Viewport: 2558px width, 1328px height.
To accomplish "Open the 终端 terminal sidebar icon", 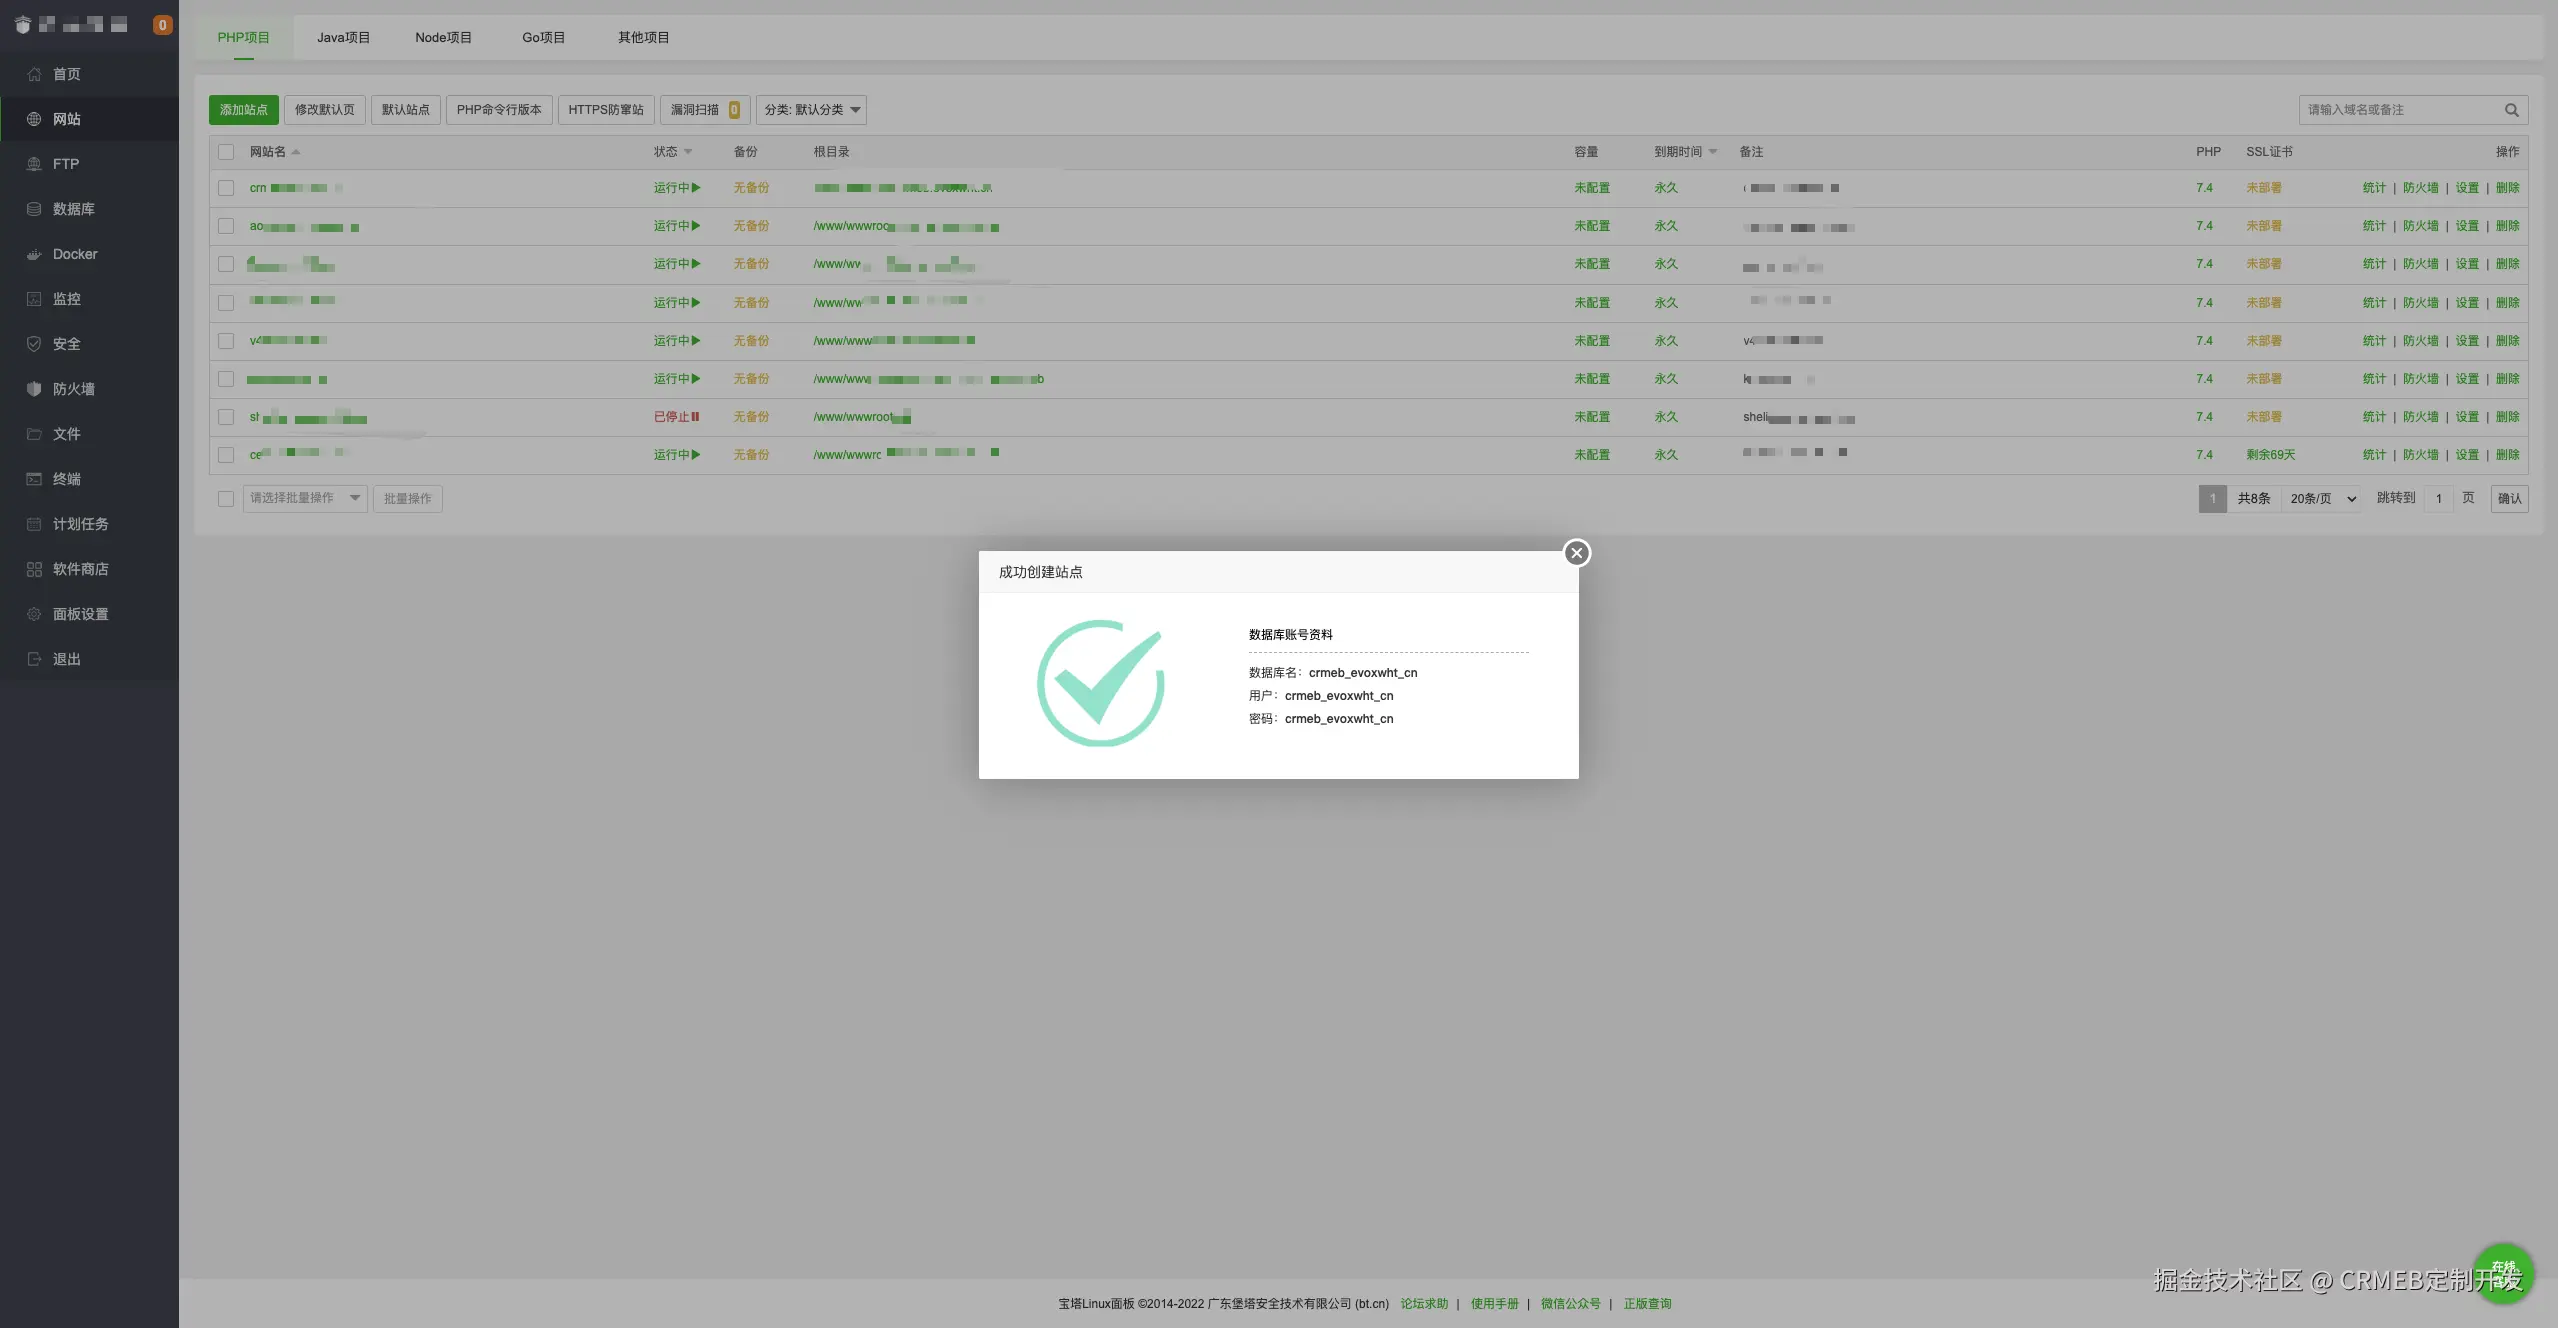I will 34,479.
